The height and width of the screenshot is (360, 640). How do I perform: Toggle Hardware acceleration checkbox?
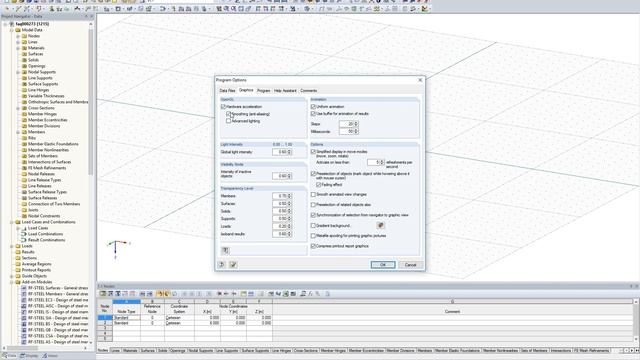coord(223,107)
